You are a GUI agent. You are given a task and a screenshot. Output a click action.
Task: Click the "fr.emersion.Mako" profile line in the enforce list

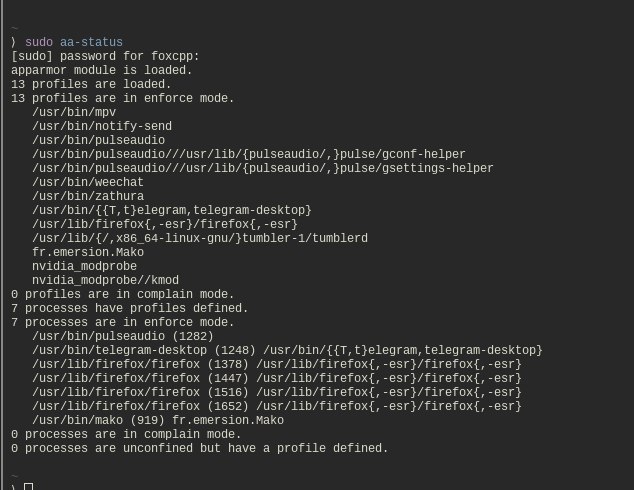tap(88, 252)
